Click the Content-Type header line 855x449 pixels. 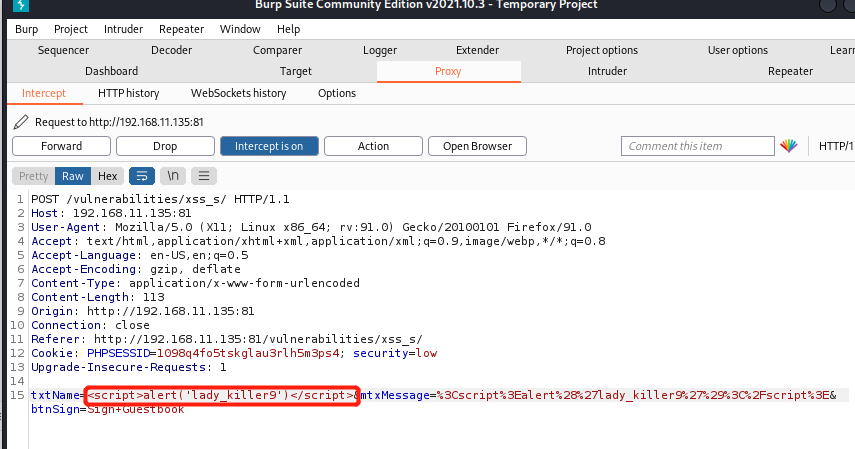(195, 283)
